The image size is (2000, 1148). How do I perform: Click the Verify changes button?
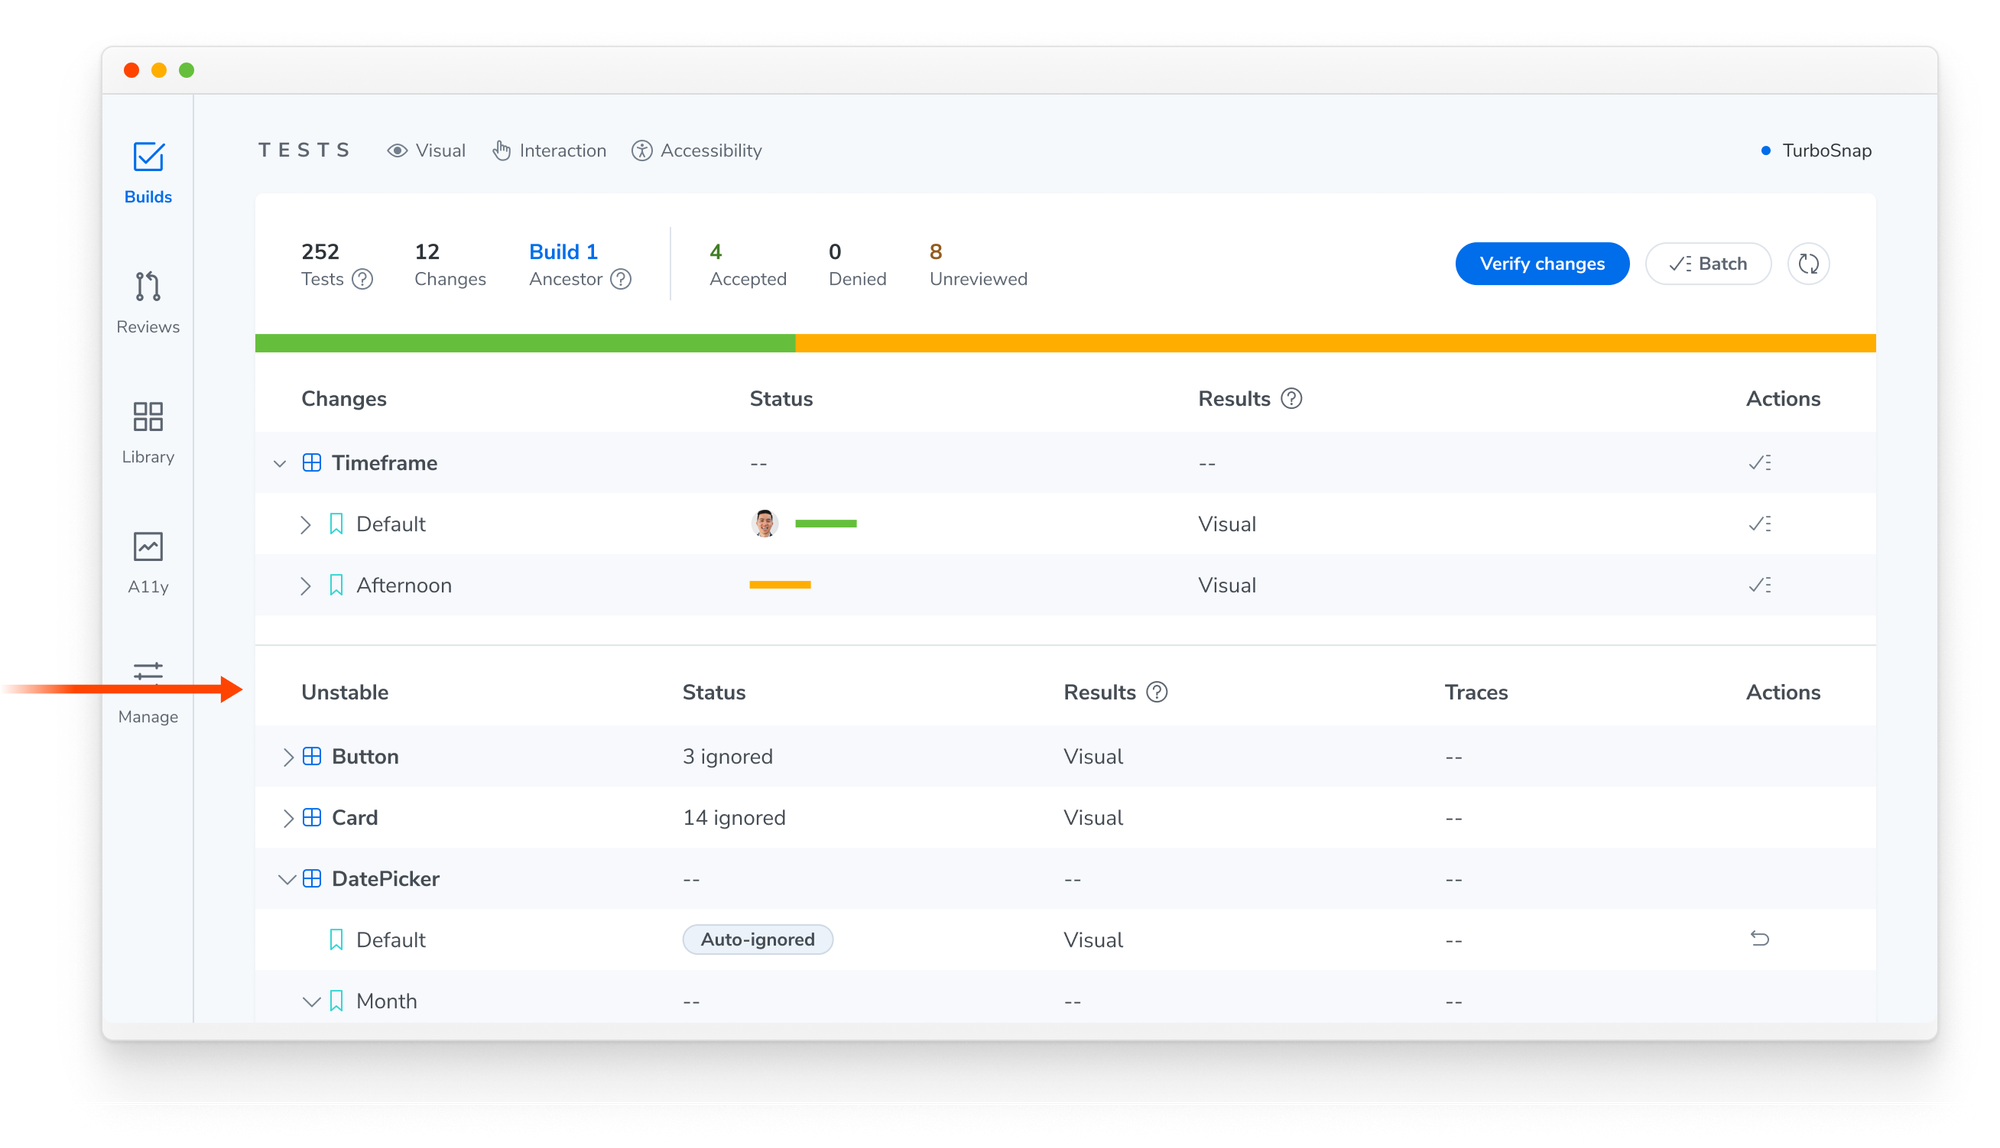[1542, 264]
